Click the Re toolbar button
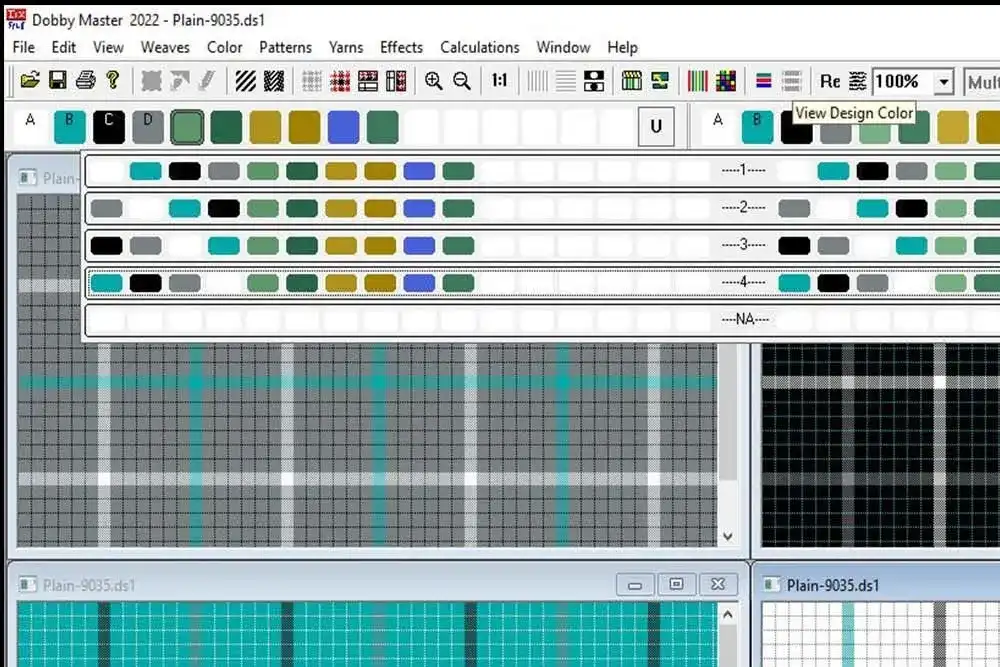The image size is (1000, 667). click(830, 81)
